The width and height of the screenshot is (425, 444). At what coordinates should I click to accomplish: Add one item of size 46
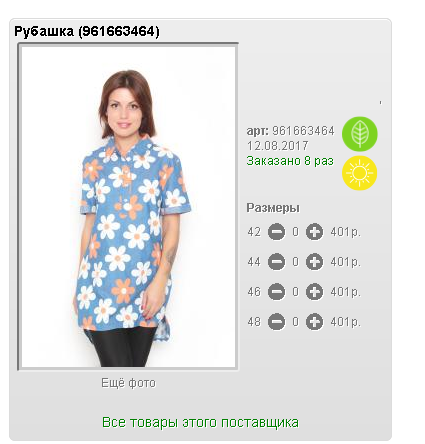314,292
